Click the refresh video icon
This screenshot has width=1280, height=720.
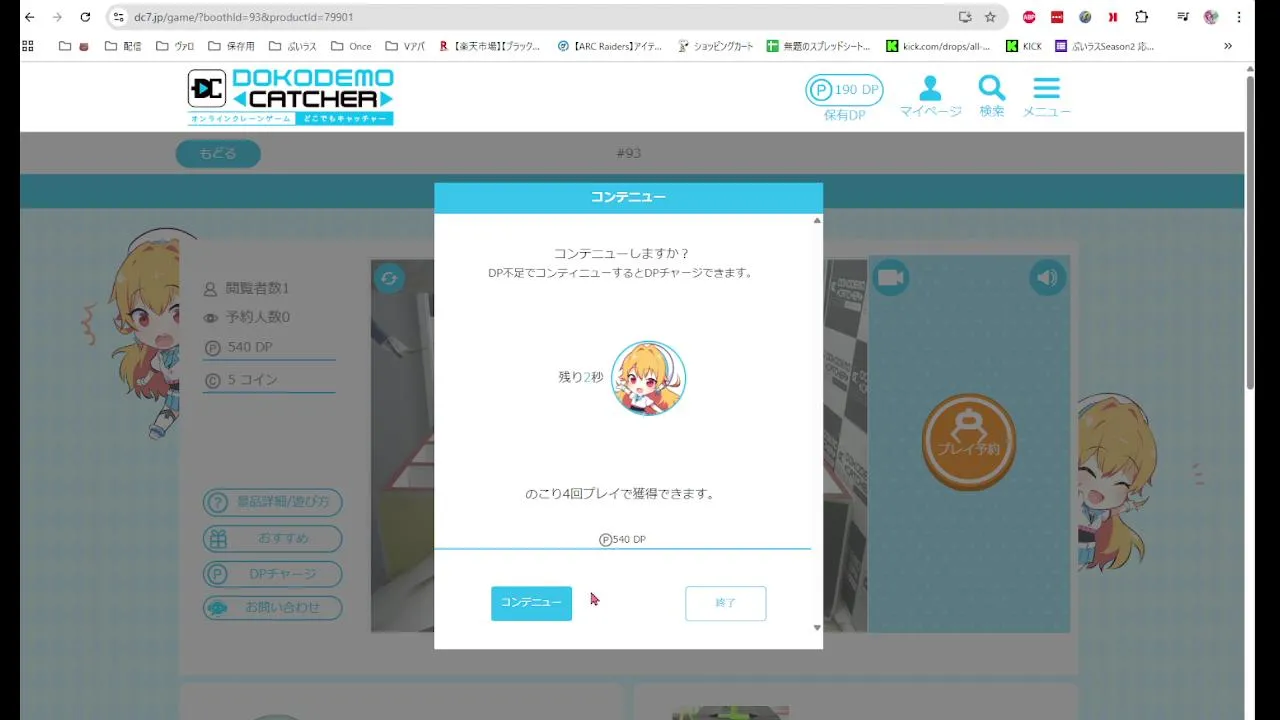389,278
